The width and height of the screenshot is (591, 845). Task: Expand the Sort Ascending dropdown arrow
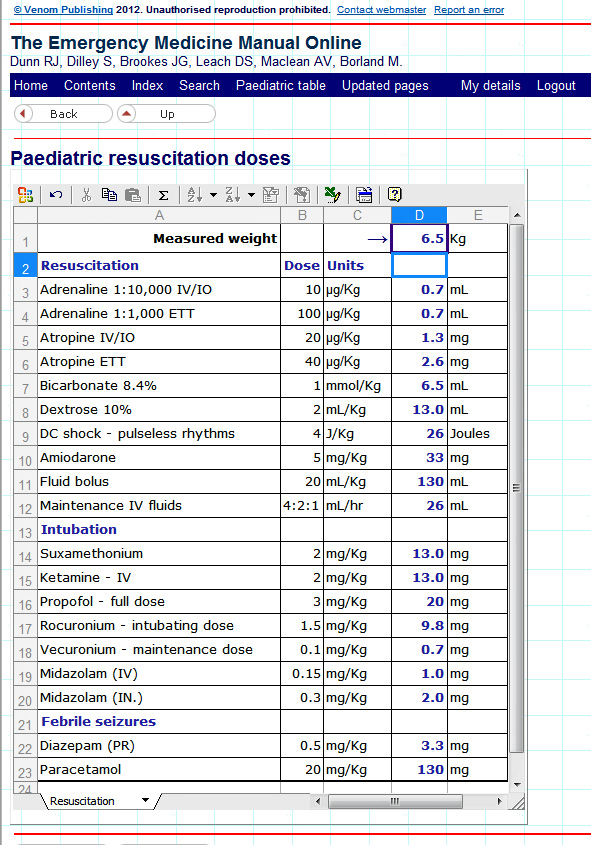213,195
